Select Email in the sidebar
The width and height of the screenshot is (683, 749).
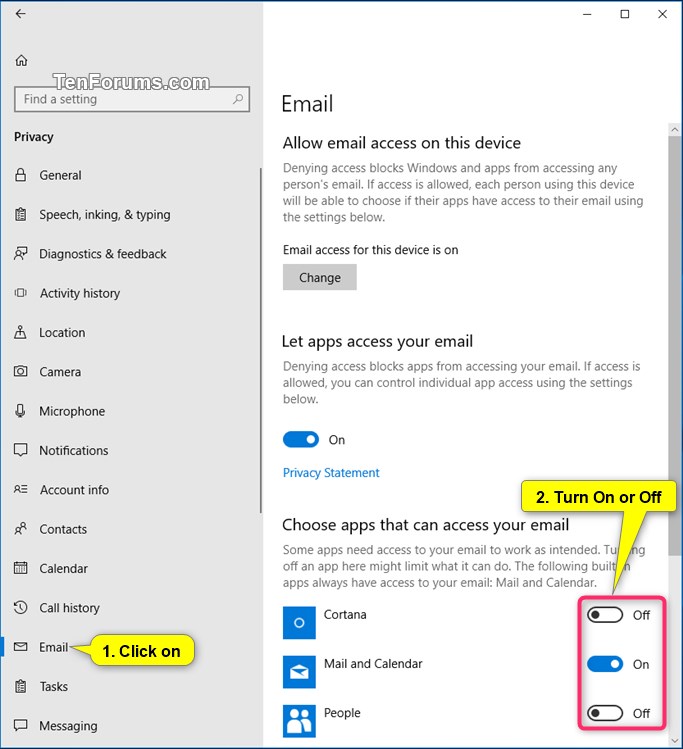pos(53,647)
